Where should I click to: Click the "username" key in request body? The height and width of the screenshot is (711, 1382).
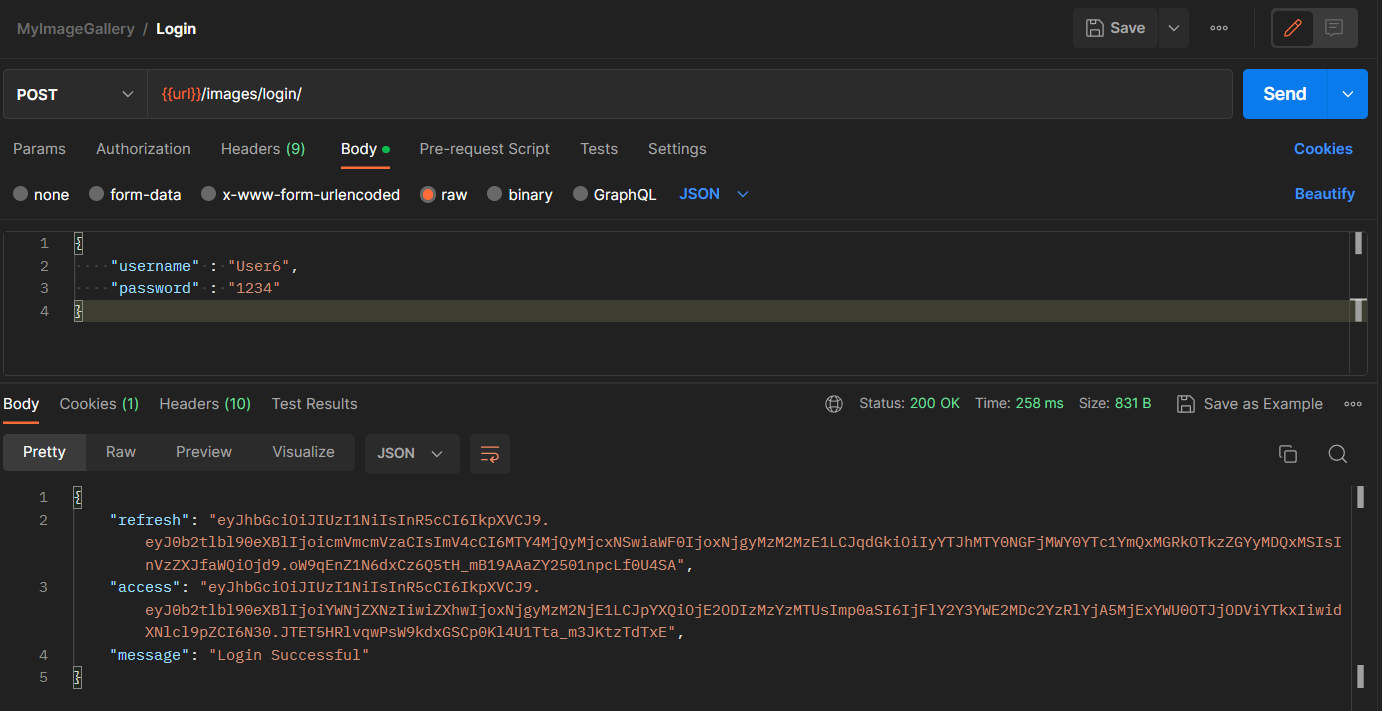[x=155, y=266]
